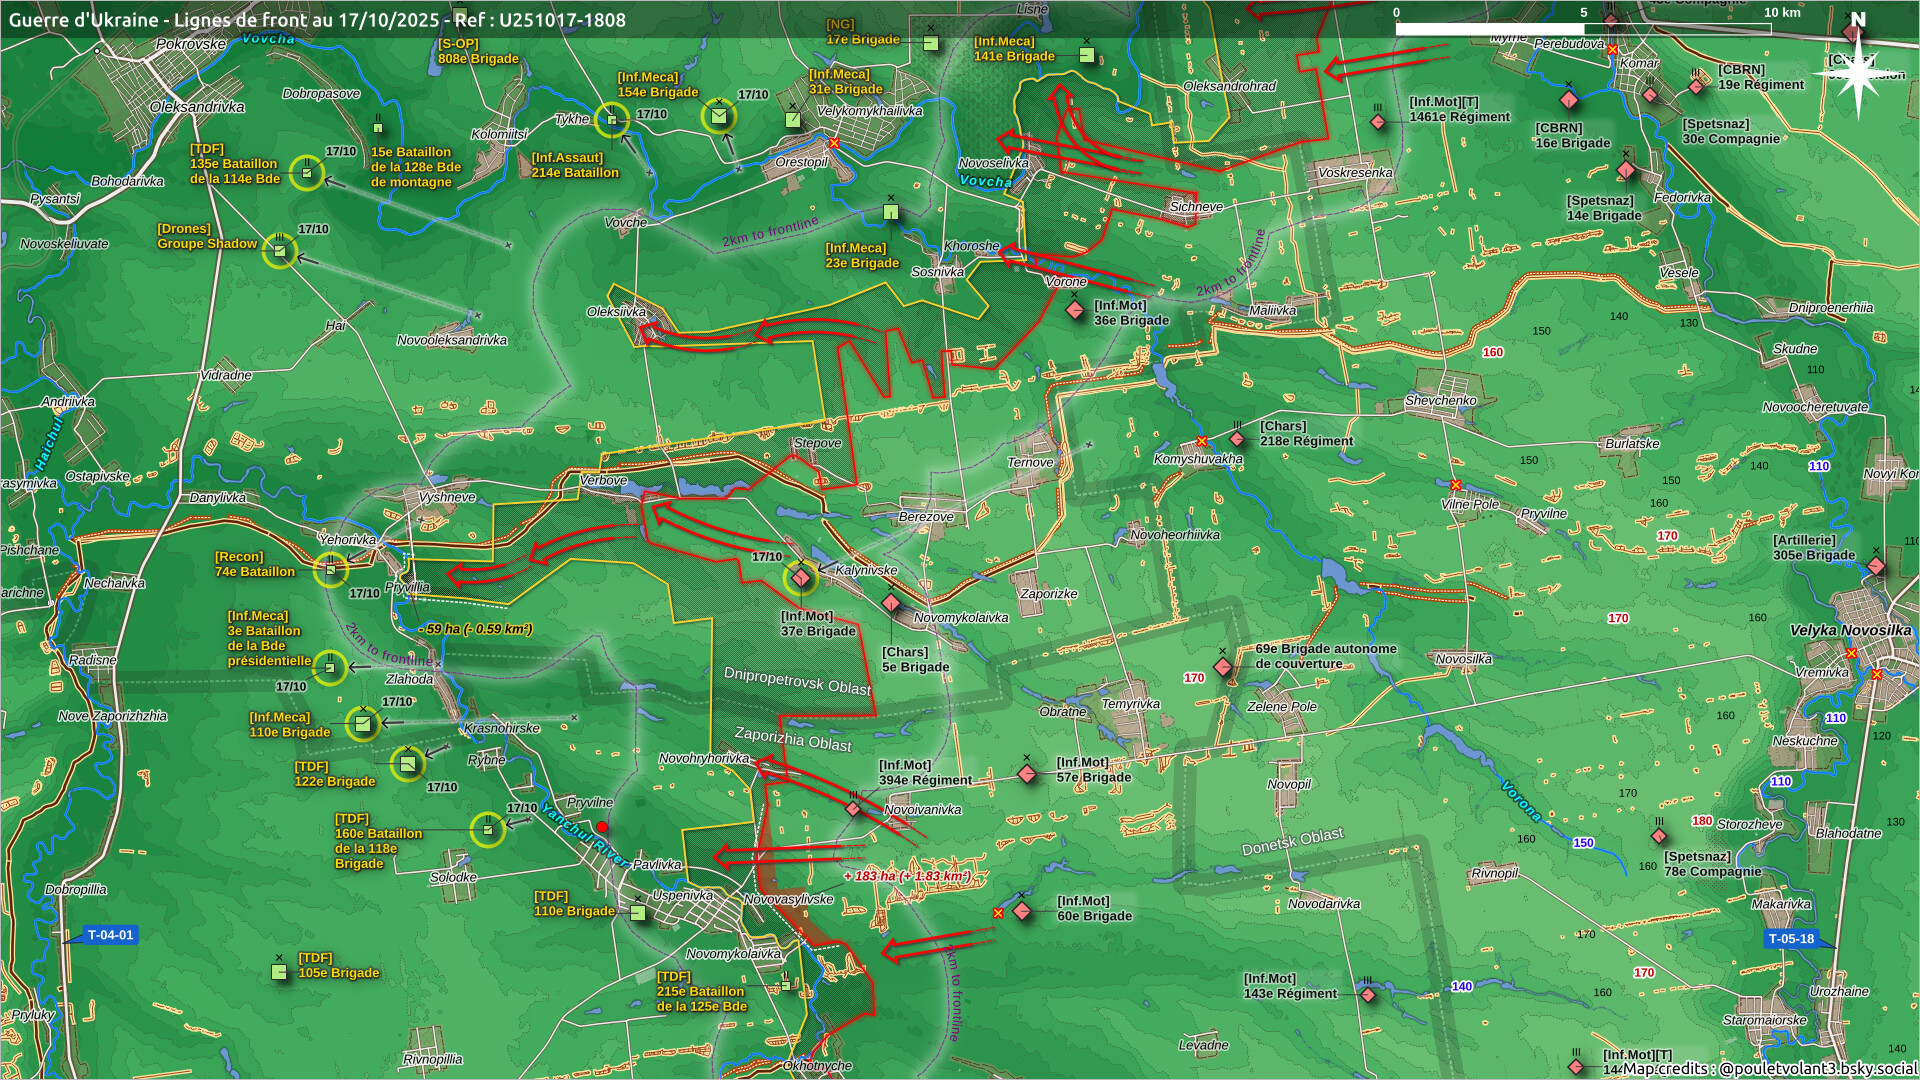Click the 57e Brigade red diamond icon
The width and height of the screenshot is (1920, 1080).
point(1027,774)
